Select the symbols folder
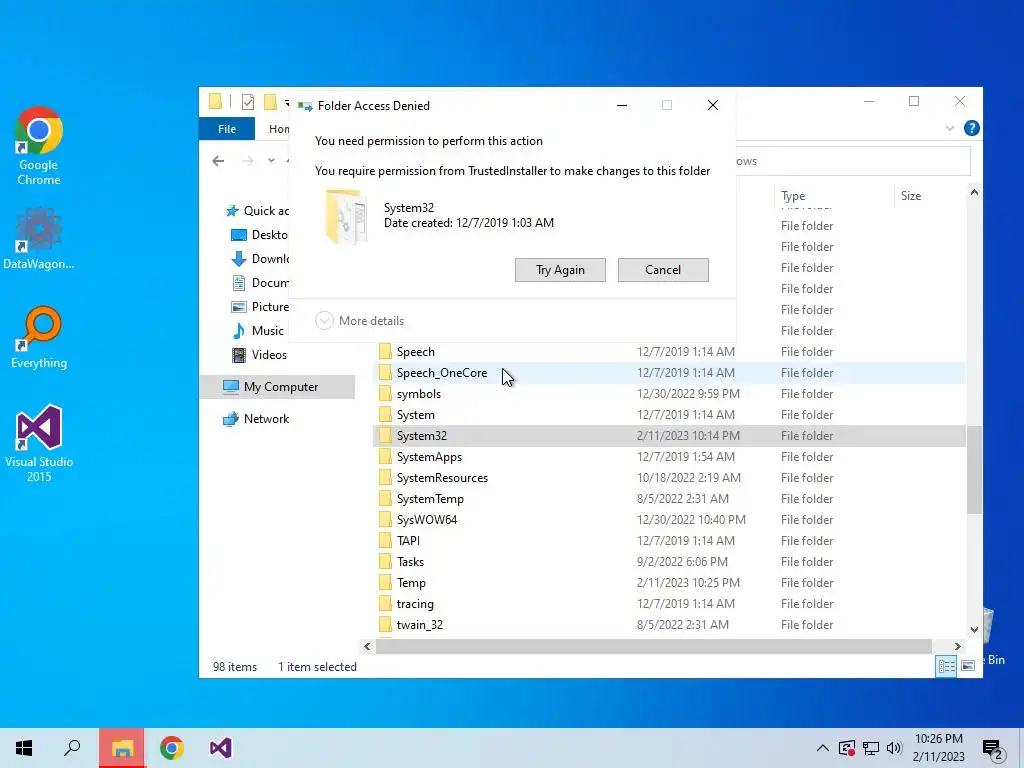The image size is (1024, 768). (669, 394)
